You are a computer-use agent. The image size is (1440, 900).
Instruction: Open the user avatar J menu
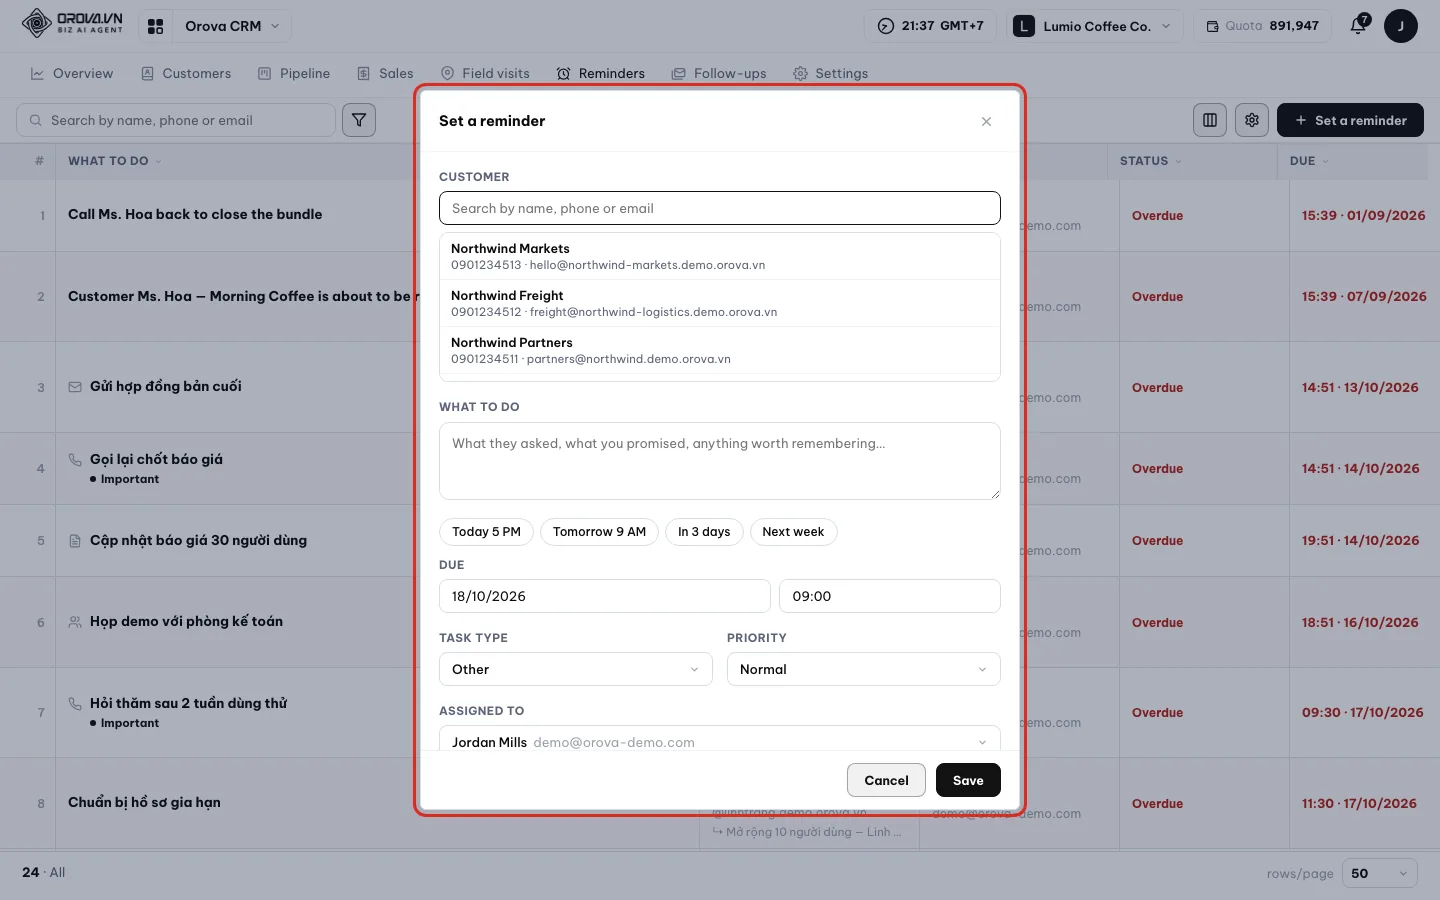click(x=1400, y=26)
